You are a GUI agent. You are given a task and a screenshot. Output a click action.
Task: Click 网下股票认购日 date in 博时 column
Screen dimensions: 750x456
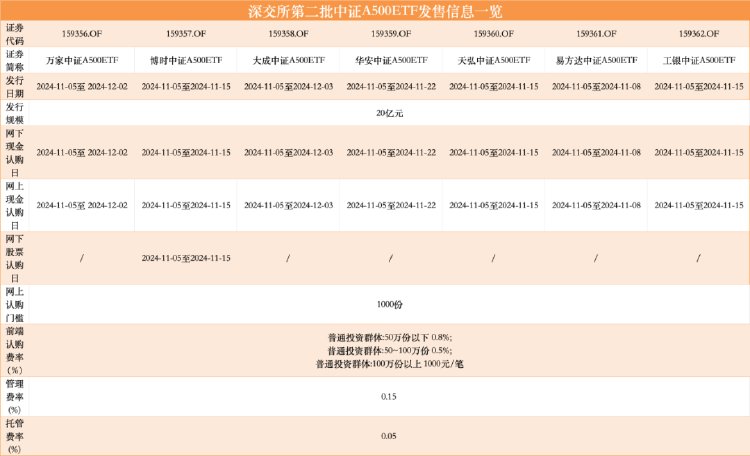(186, 258)
